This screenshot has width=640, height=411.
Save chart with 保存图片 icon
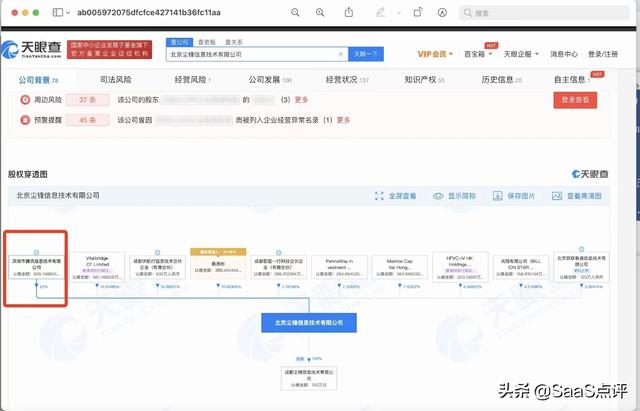coord(498,196)
